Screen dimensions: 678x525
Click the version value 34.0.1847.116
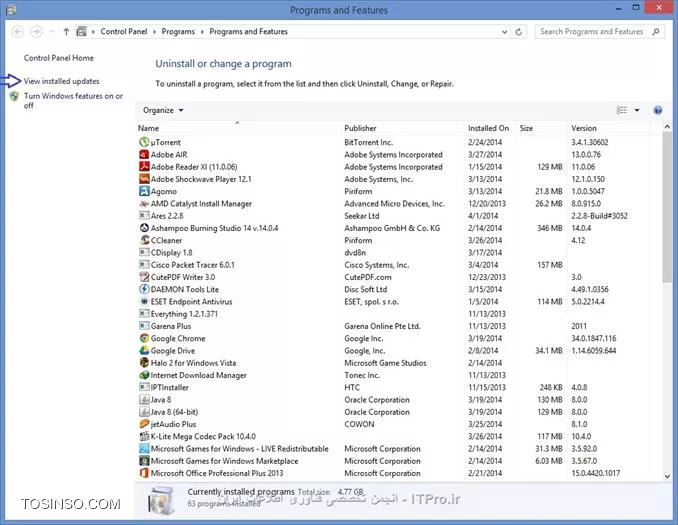[594, 338]
